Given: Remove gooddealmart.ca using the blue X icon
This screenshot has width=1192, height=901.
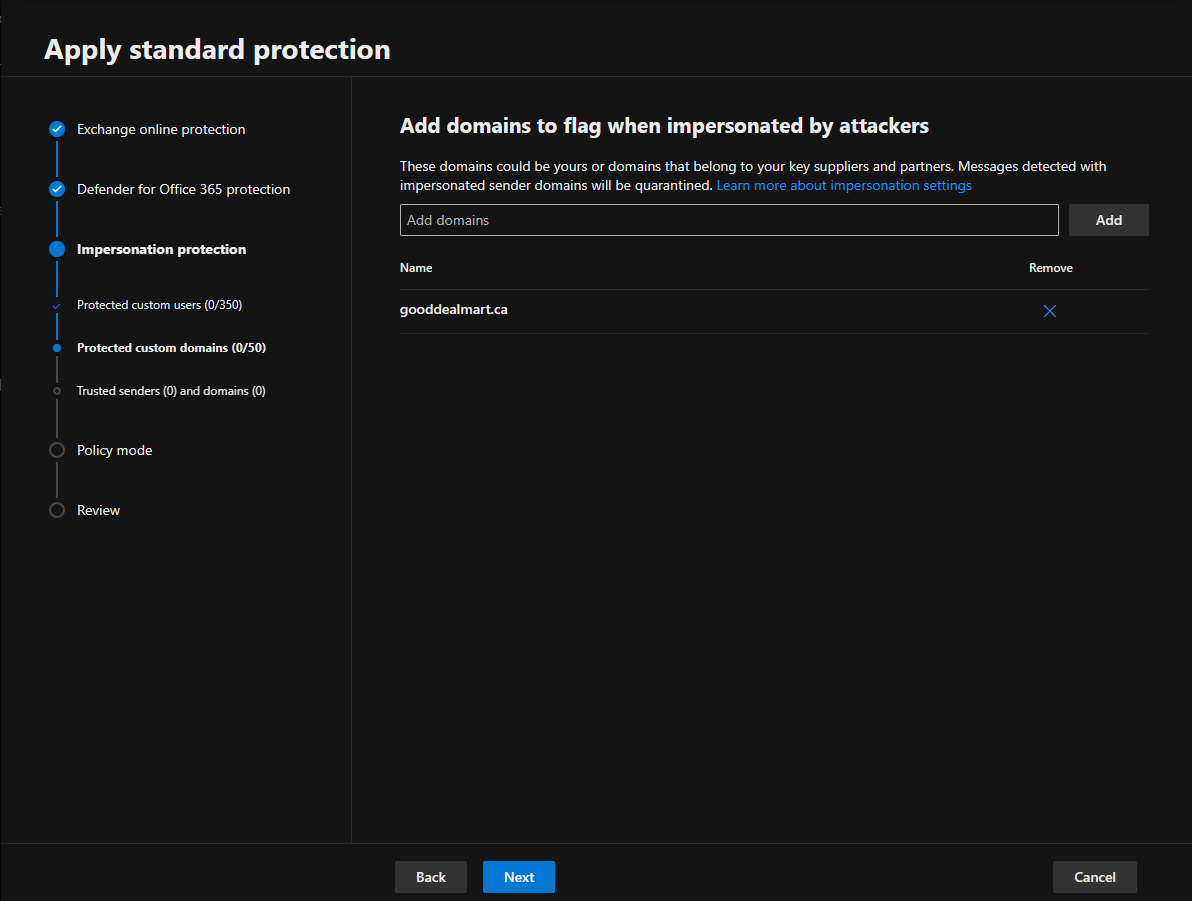Looking at the screenshot, I should 1049,311.
